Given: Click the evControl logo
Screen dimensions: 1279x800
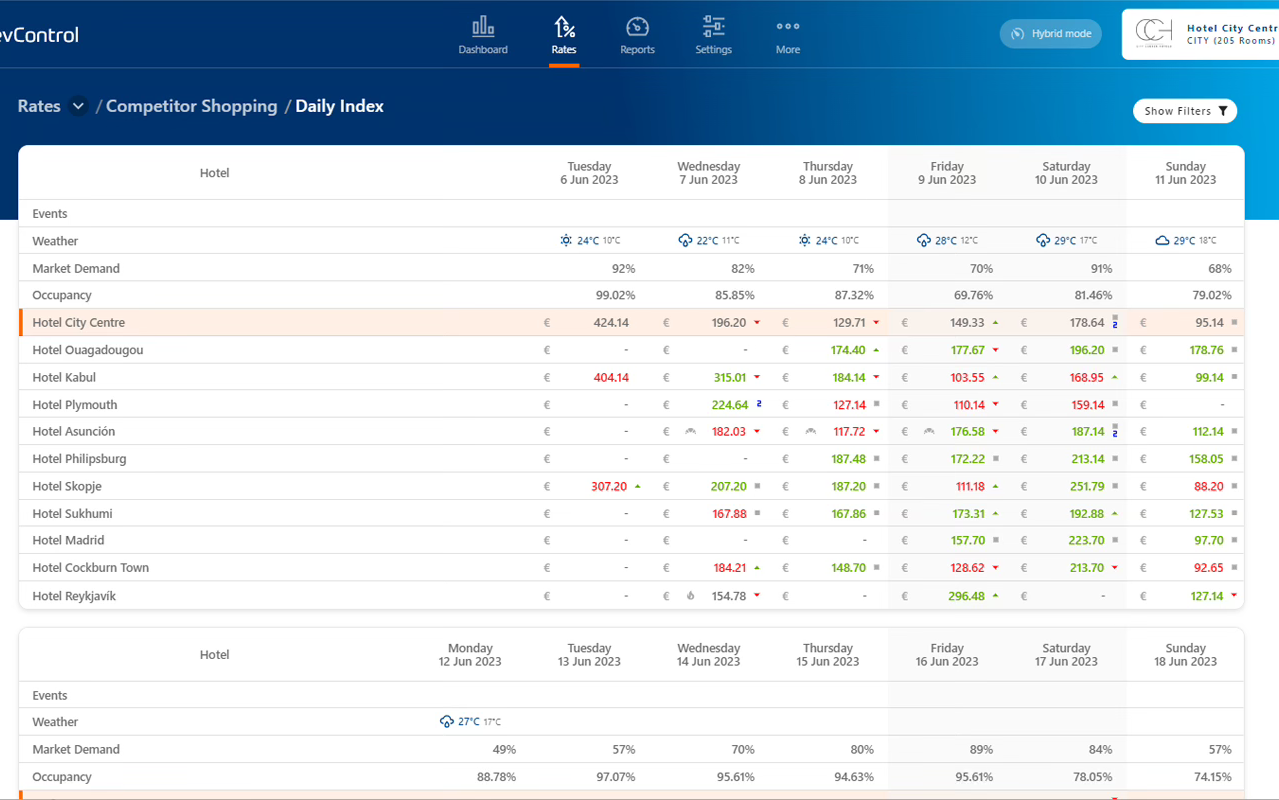Looking at the screenshot, I should click(x=38, y=35).
